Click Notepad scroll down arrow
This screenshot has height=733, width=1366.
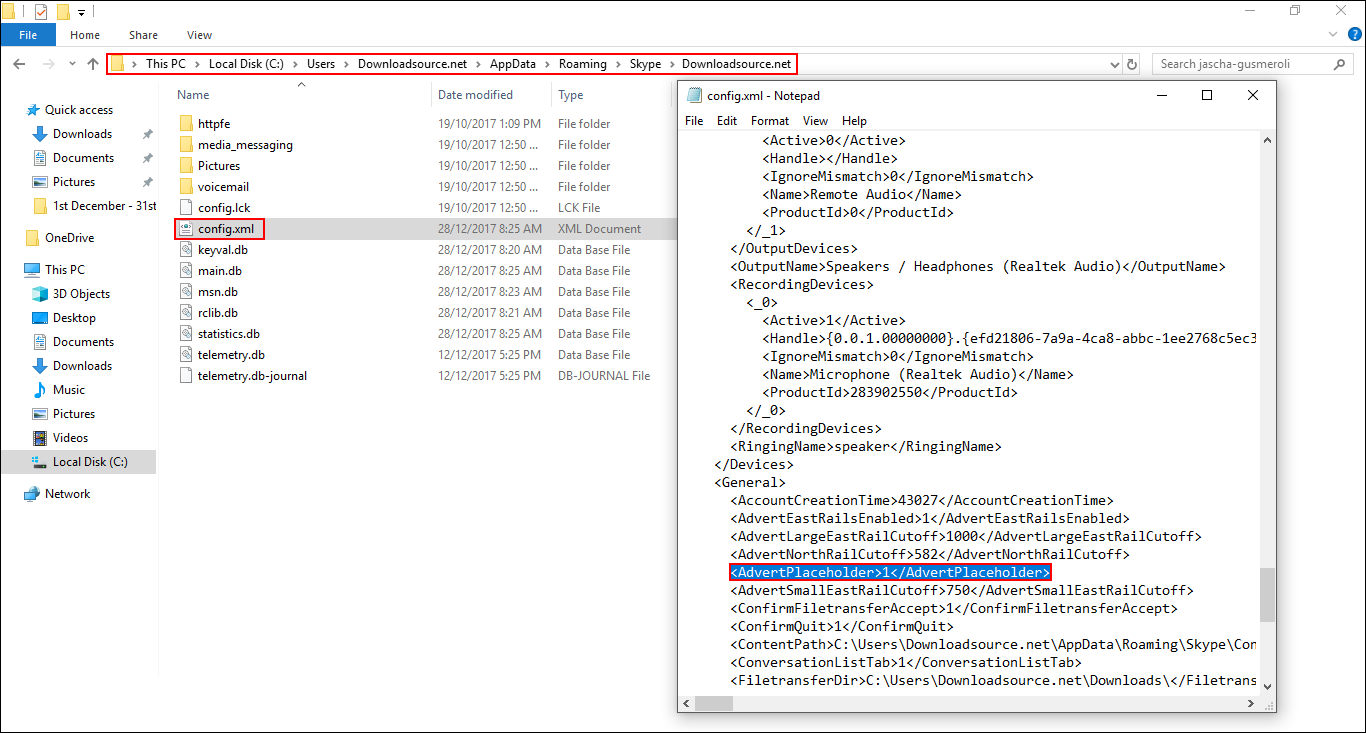pos(1267,686)
